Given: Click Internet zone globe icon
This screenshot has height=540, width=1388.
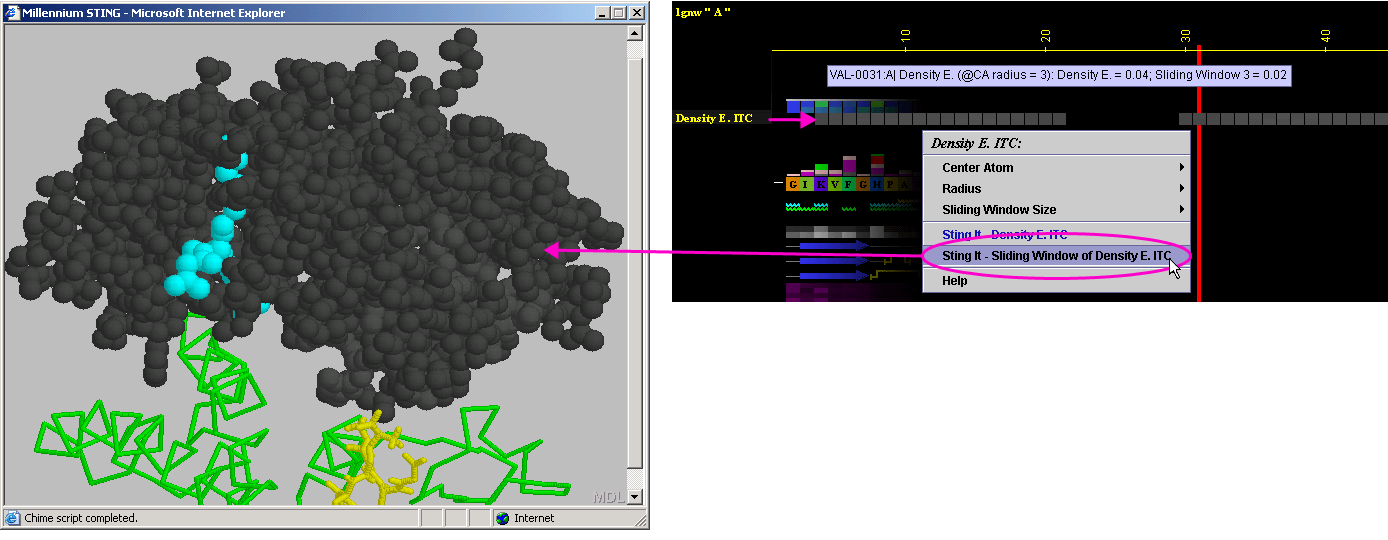Looking at the screenshot, I should coord(503,518).
